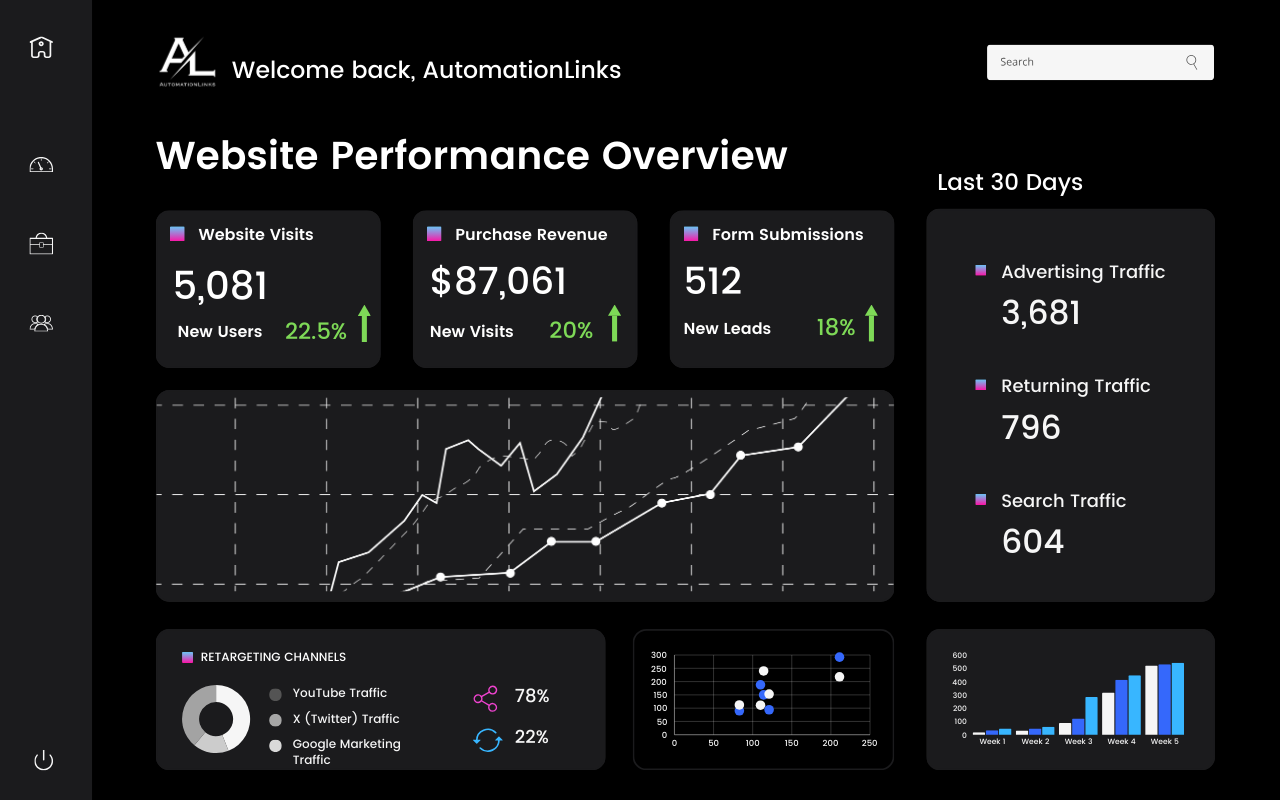
Task: Focus the Search input field
Action: coord(1100,62)
